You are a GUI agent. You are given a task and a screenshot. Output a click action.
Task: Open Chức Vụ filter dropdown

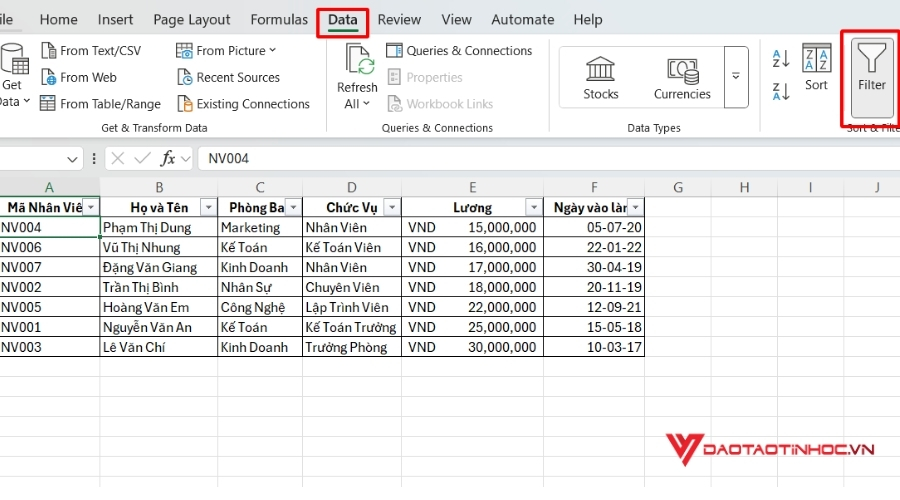tap(392, 207)
